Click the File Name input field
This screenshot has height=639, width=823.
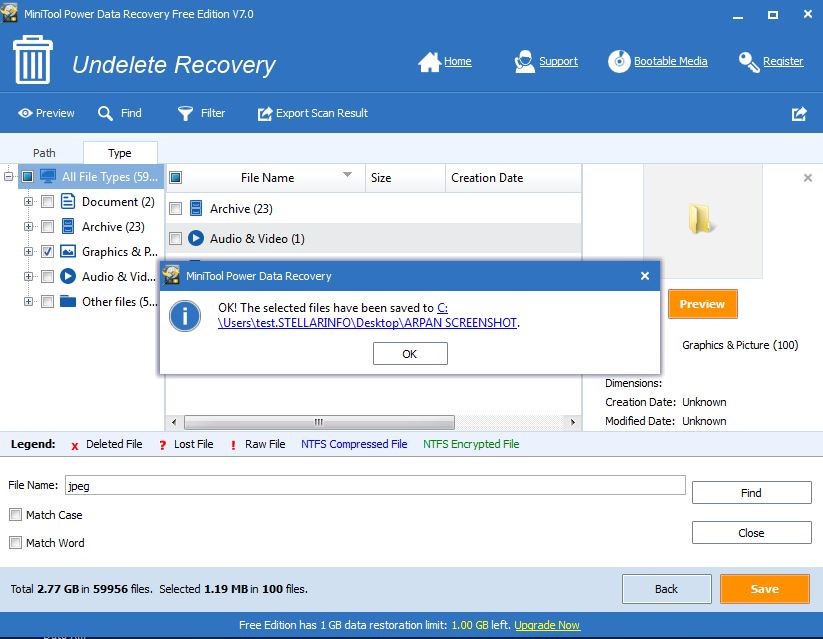(375, 485)
